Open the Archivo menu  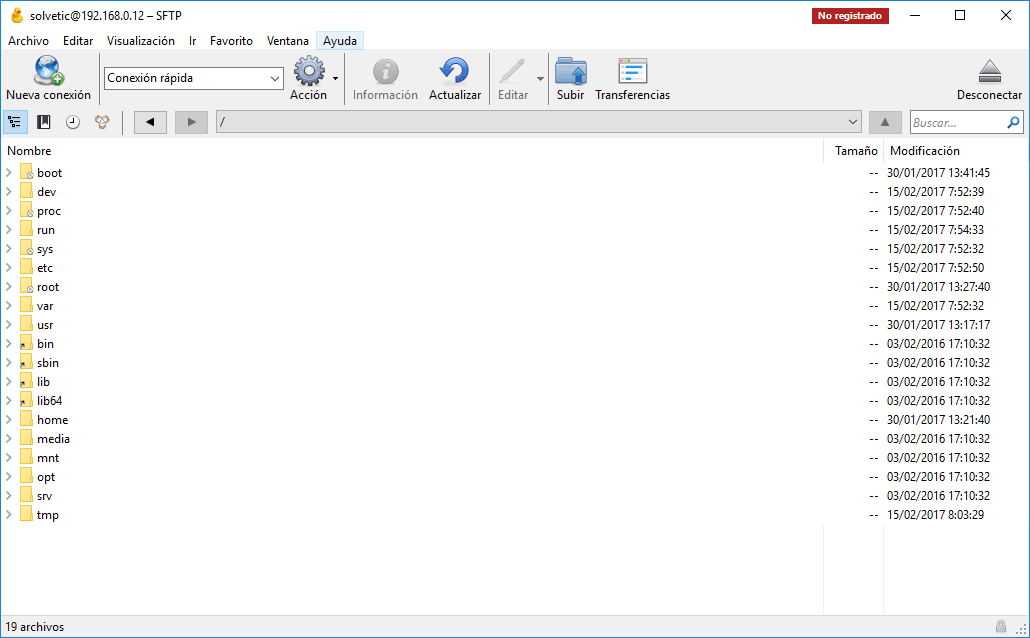[28, 41]
